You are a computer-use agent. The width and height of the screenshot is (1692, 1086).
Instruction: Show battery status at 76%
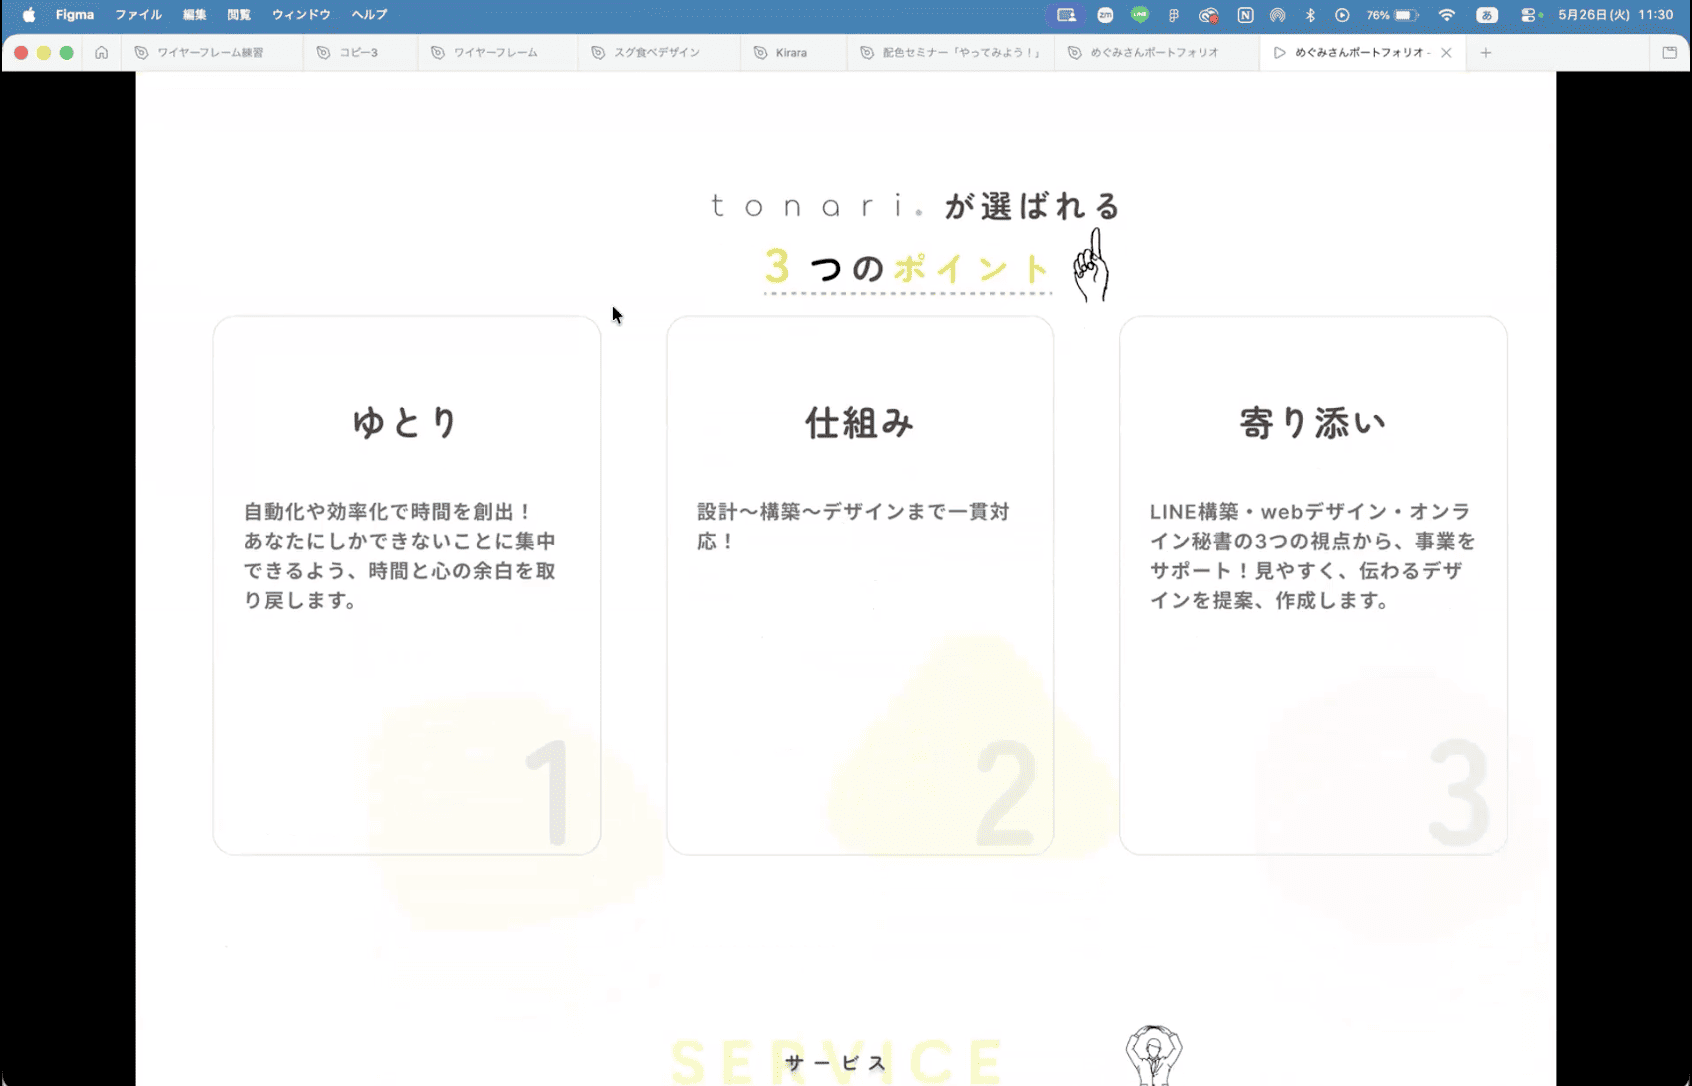pyautogui.click(x=1393, y=15)
